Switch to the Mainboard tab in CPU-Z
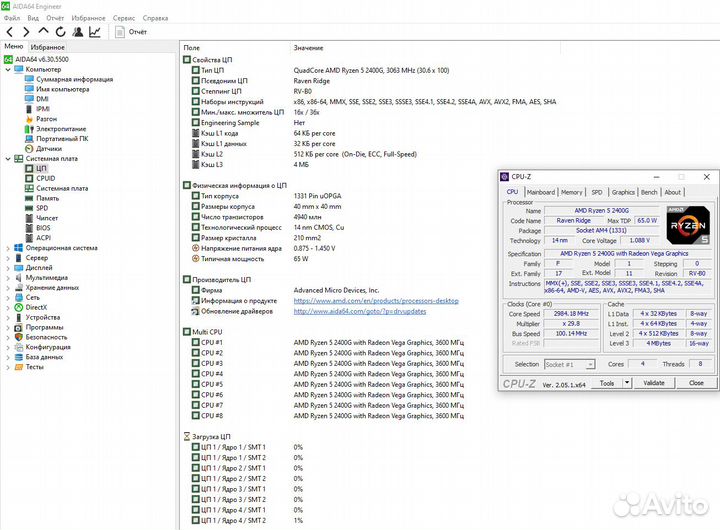Image resolution: width=720 pixels, height=530 pixels. click(540, 192)
